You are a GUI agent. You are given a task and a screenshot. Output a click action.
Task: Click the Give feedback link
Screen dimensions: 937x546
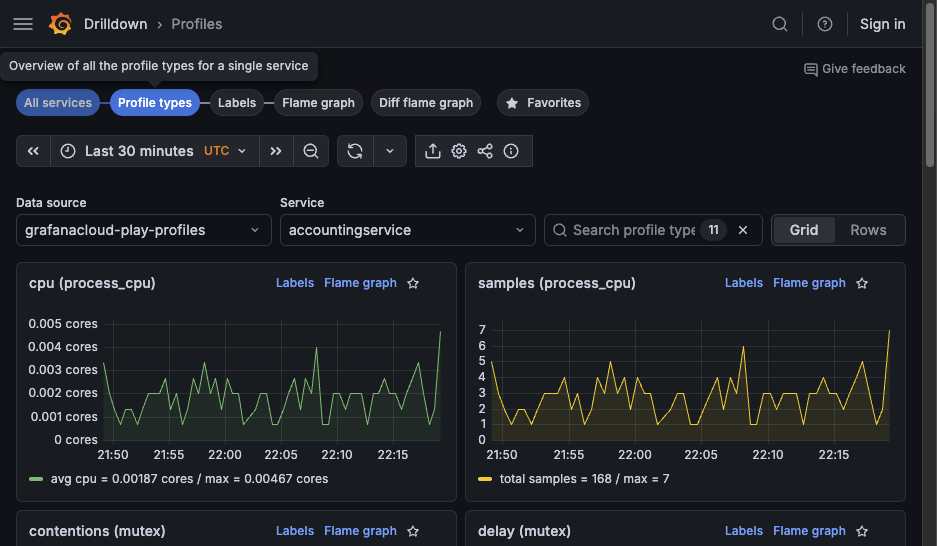(855, 69)
